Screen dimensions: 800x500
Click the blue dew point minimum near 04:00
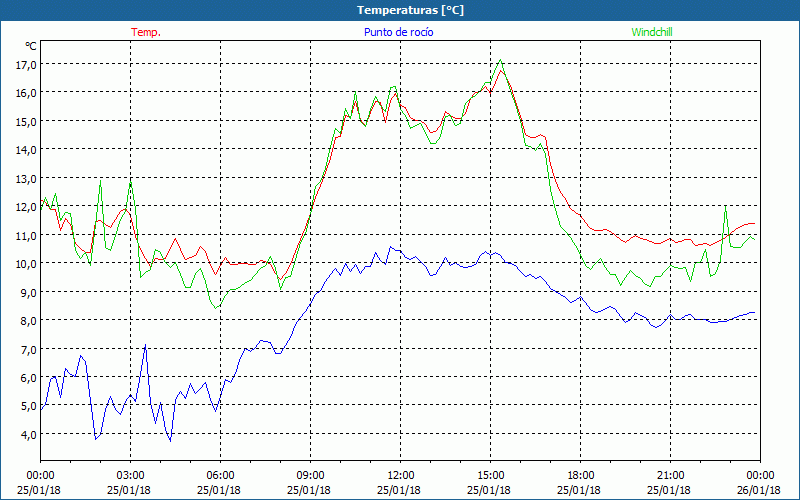pyautogui.click(x=170, y=440)
